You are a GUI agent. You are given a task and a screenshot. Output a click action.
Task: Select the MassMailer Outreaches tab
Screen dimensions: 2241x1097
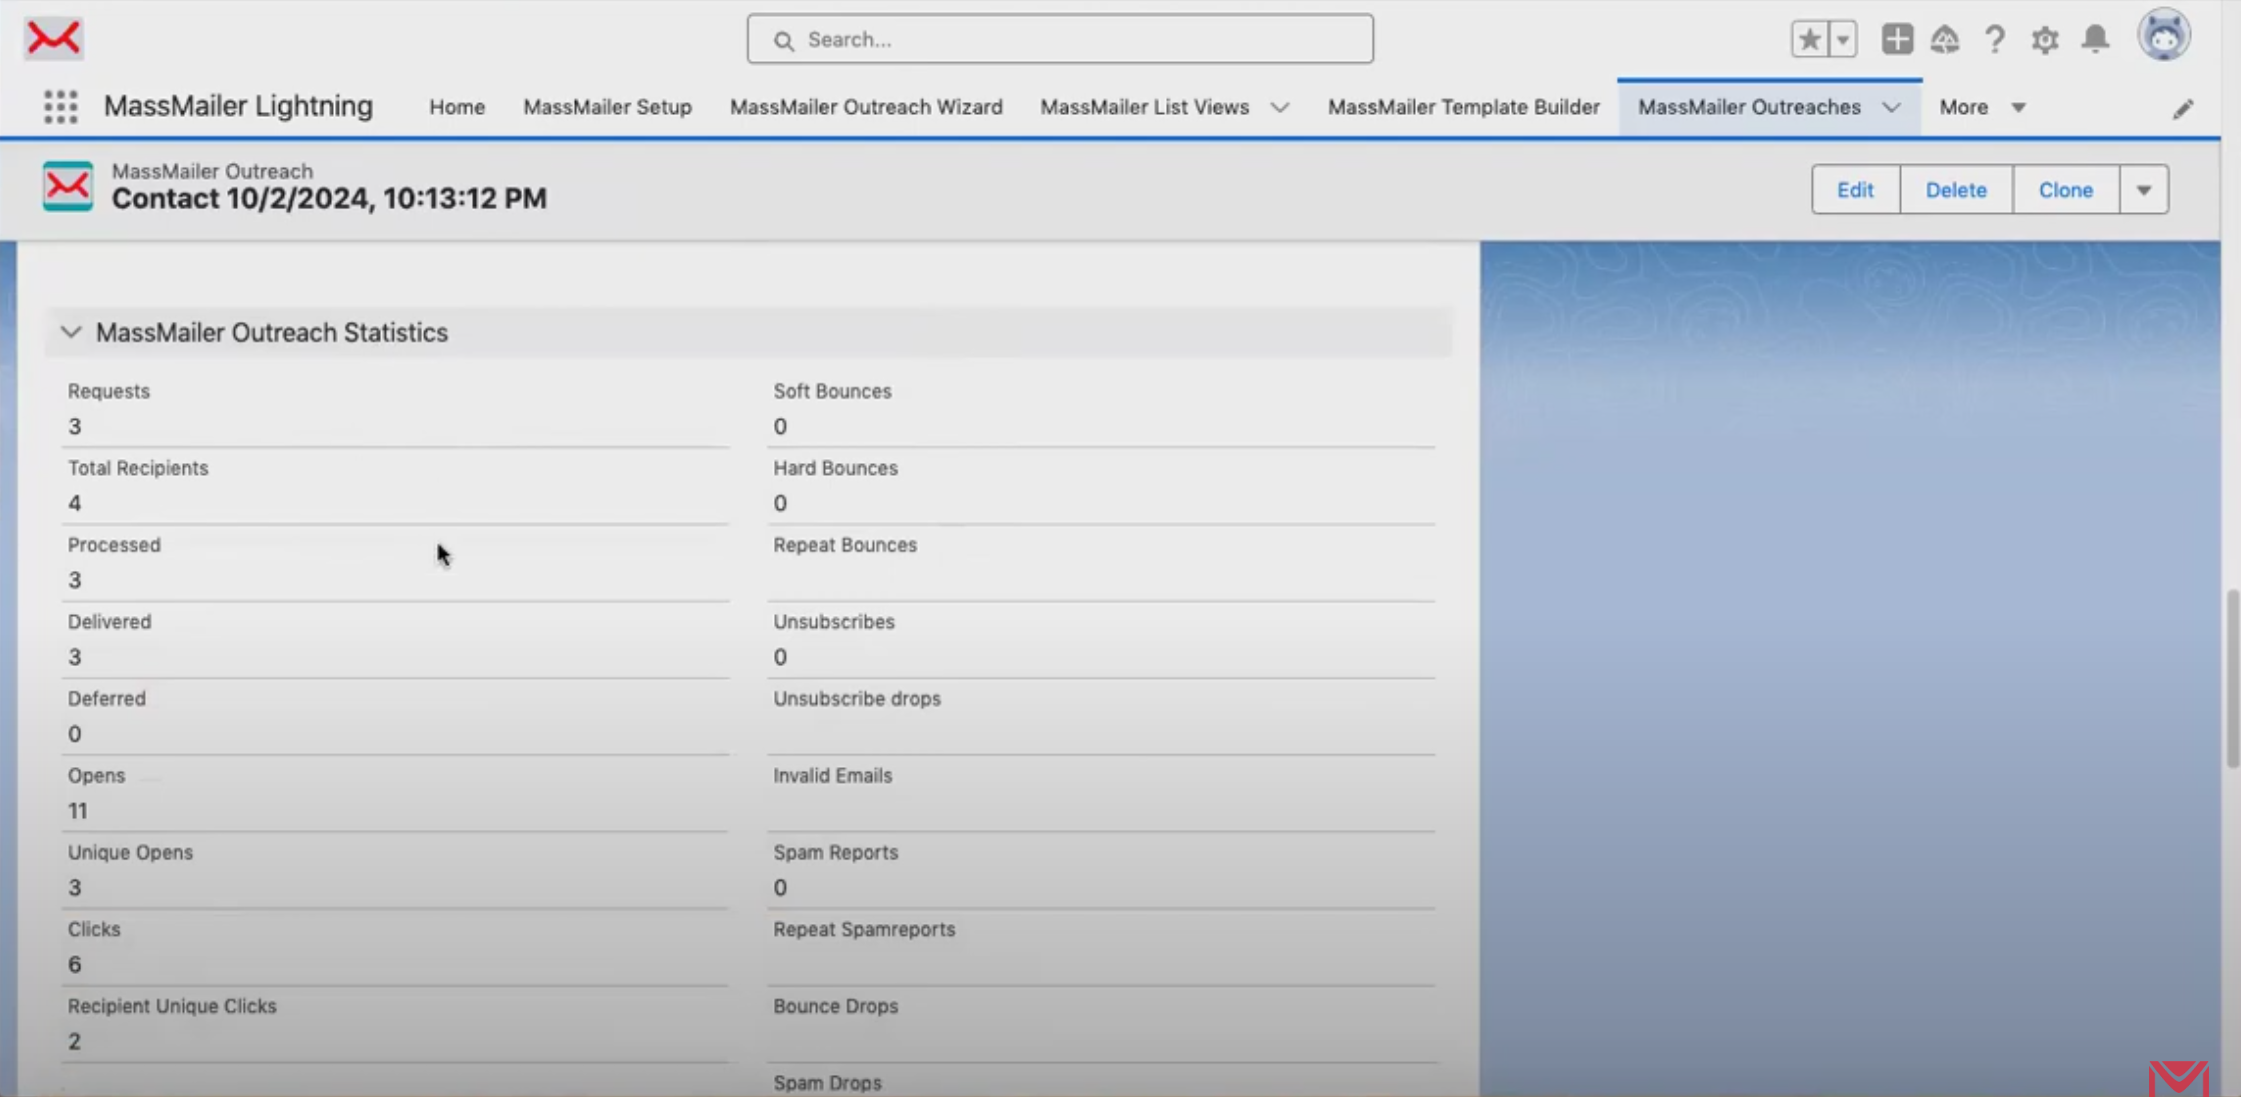1749,107
